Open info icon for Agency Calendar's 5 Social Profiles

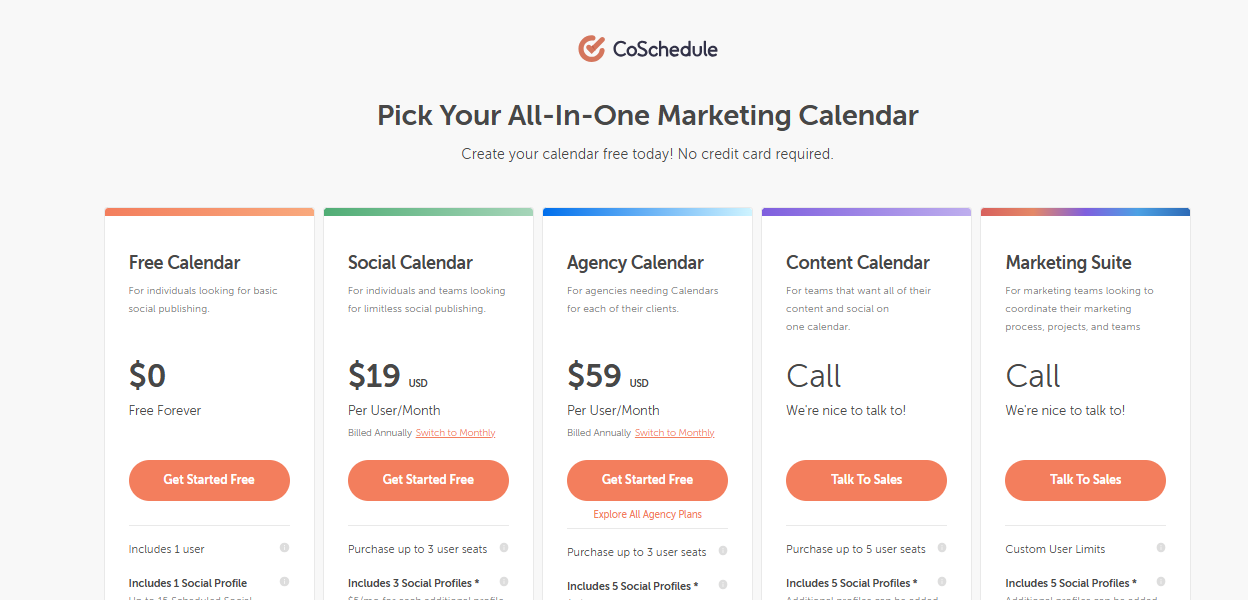tap(722, 585)
